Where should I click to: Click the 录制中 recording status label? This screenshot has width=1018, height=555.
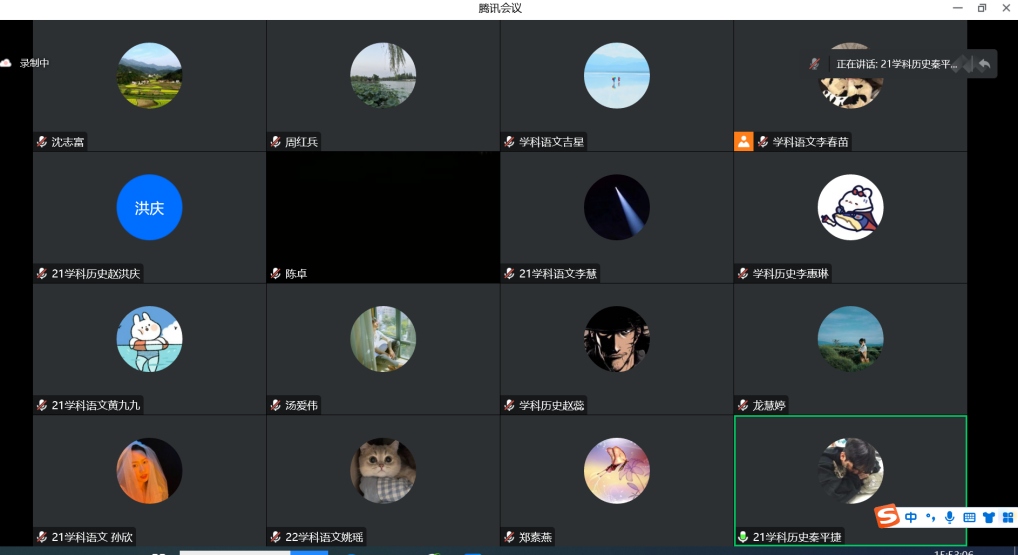click(34, 63)
